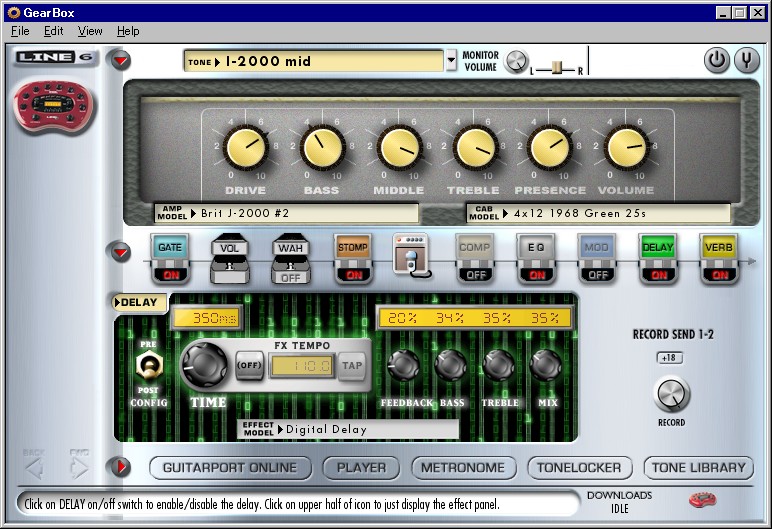Turn on the COMP switch

pyautogui.click(x=476, y=275)
